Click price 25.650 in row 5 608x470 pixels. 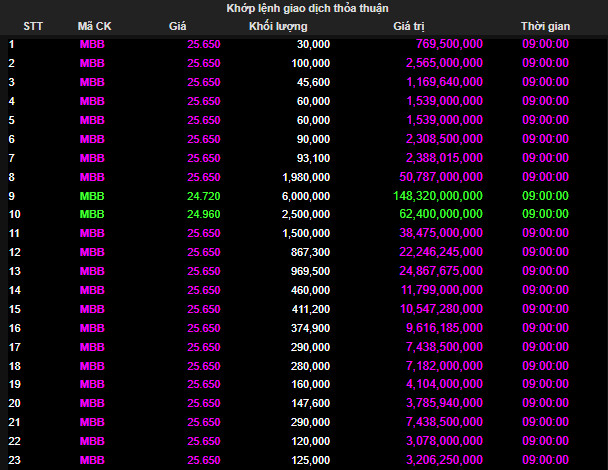(x=204, y=120)
